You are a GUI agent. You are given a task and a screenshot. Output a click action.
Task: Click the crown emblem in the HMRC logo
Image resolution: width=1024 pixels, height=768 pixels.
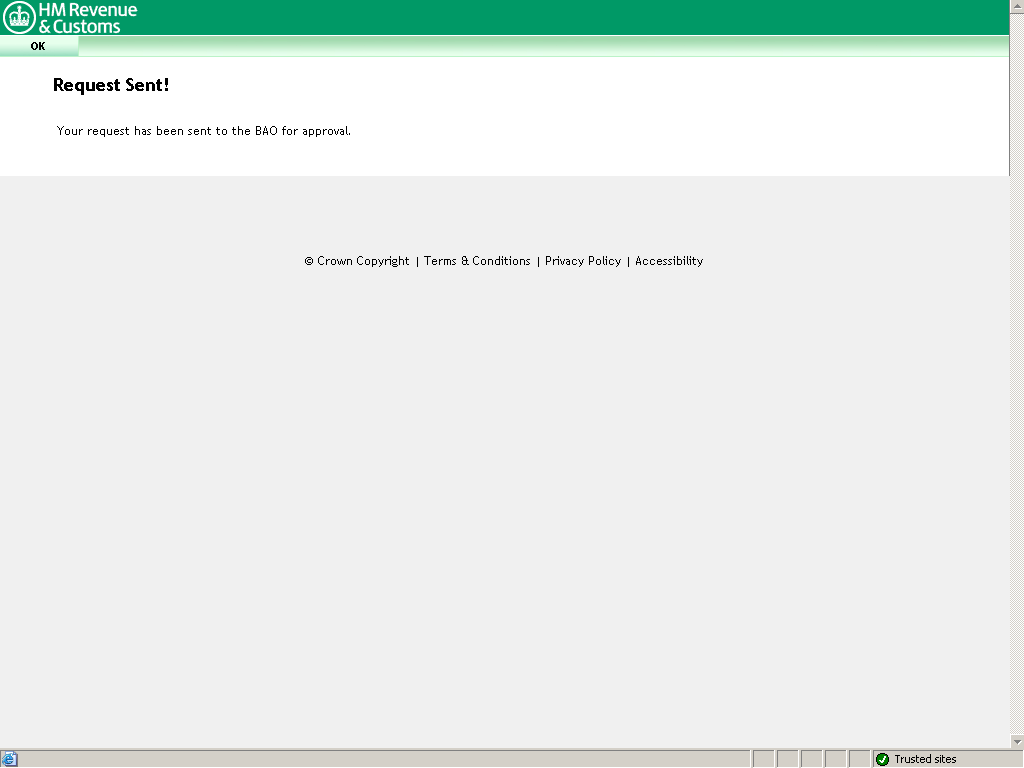[19, 18]
